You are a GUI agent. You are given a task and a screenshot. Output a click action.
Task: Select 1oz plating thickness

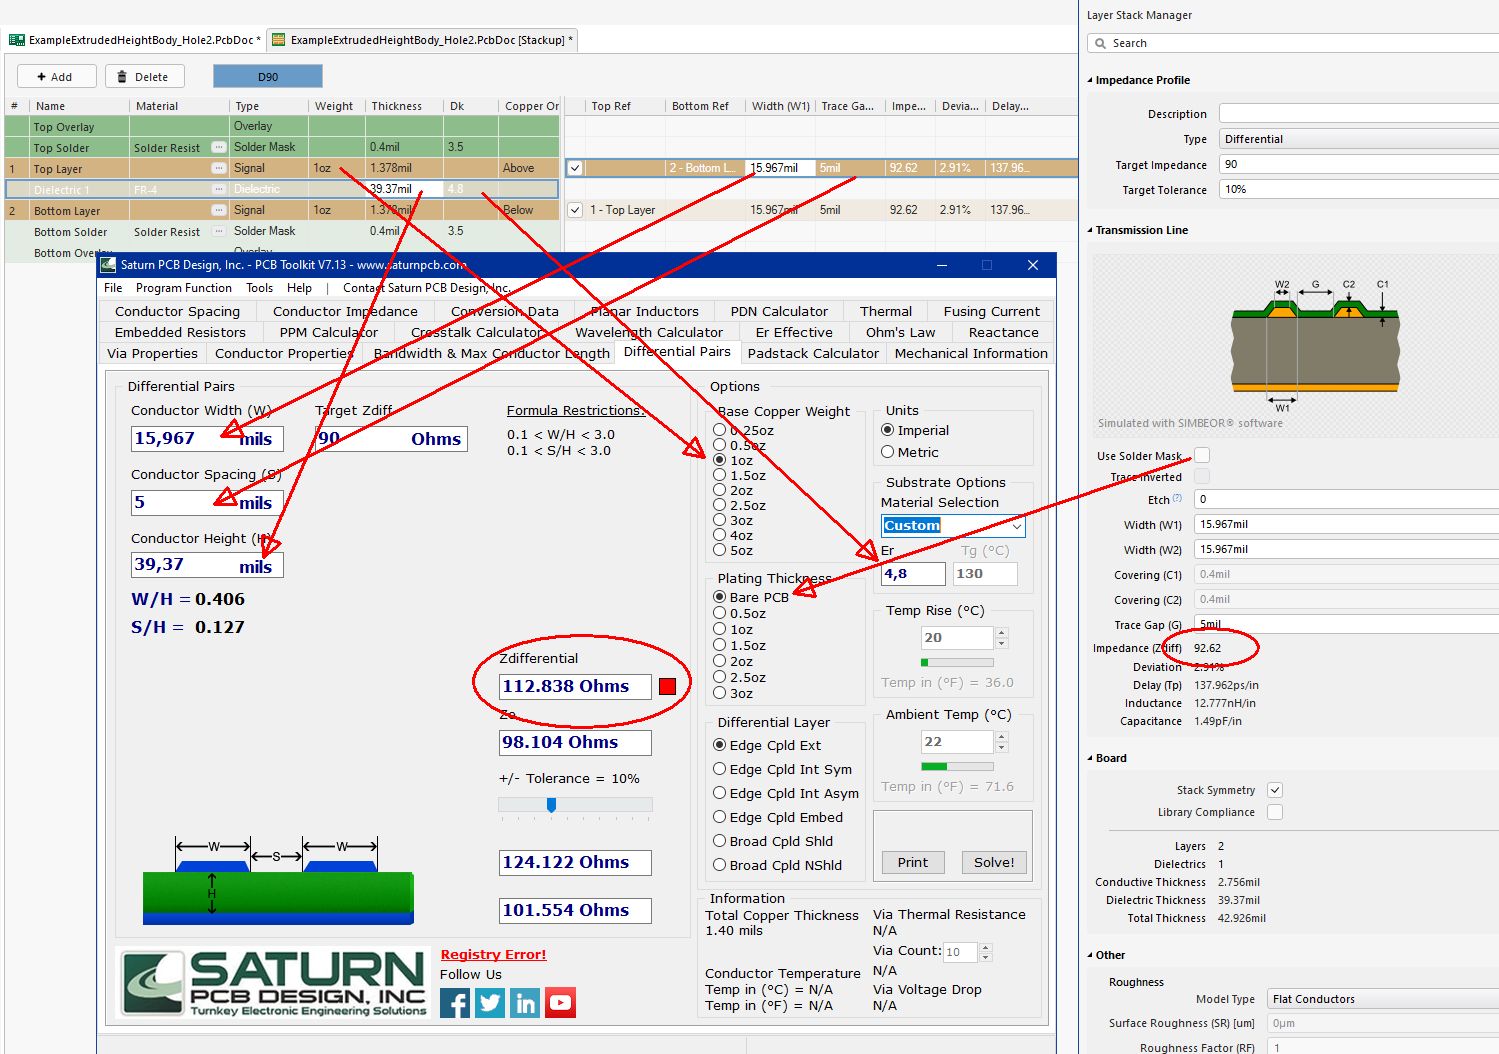[719, 629]
